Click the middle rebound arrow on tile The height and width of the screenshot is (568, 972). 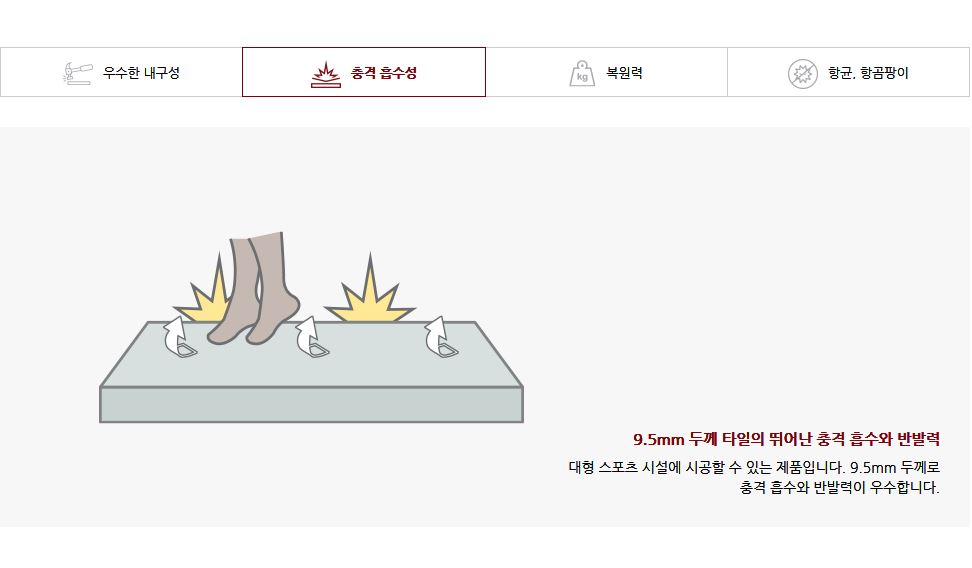point(312,337)
